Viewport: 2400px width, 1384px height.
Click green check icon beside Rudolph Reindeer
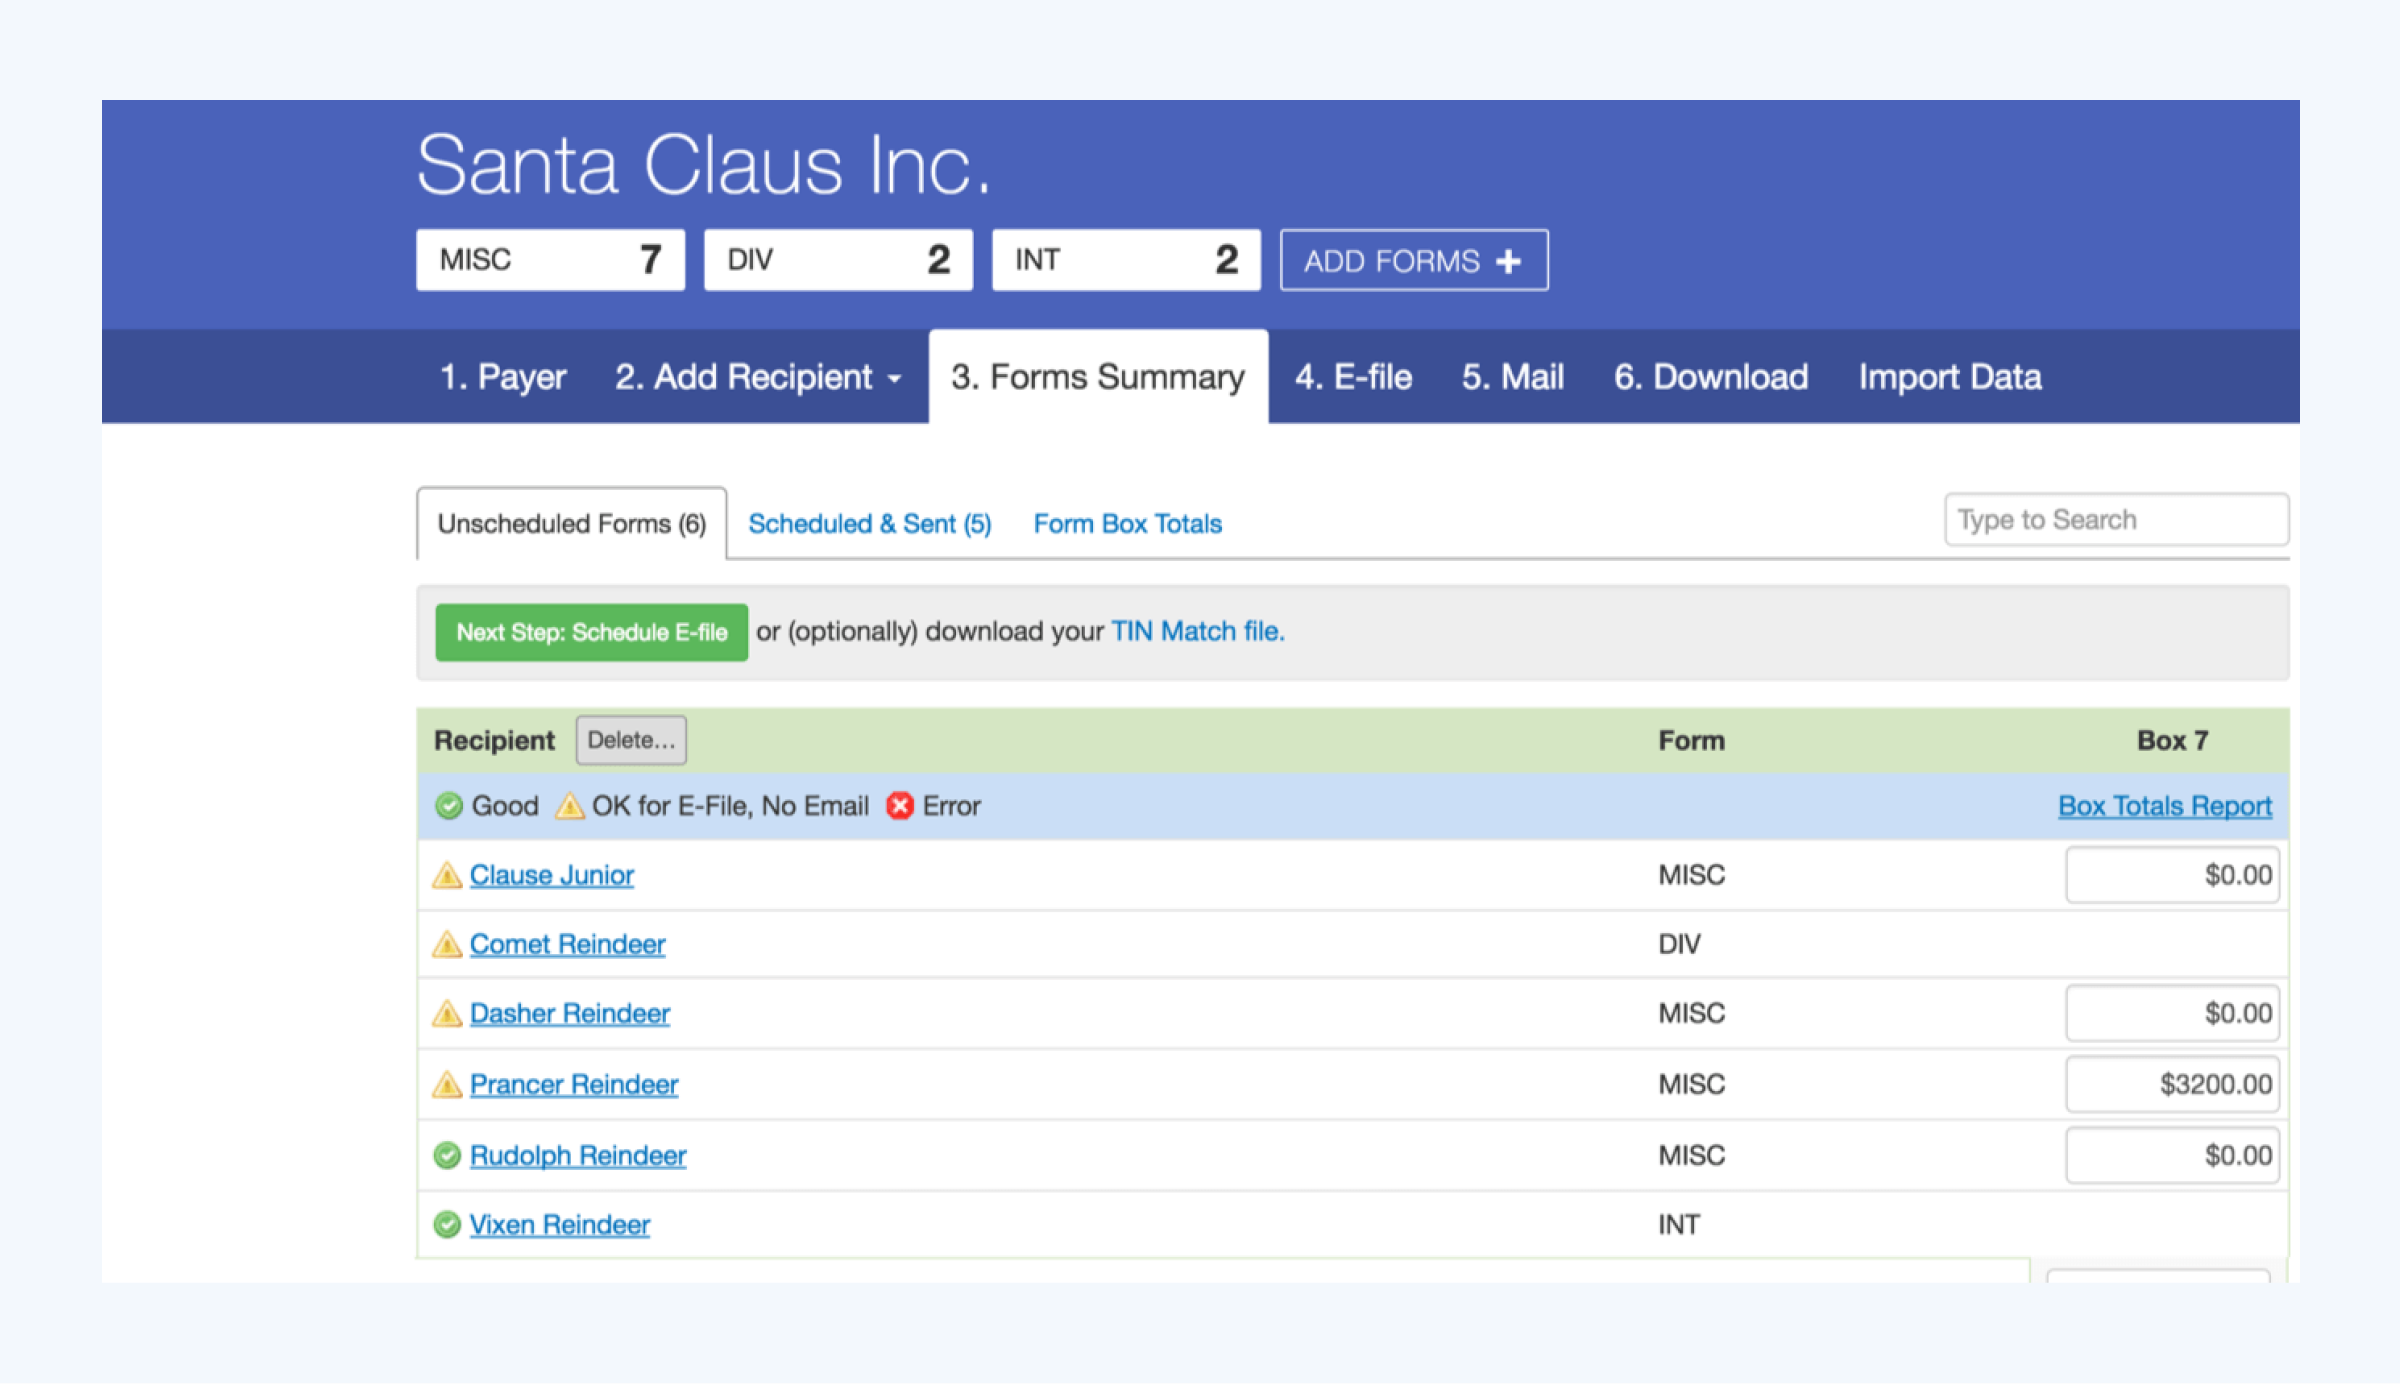coord(447,1155)
